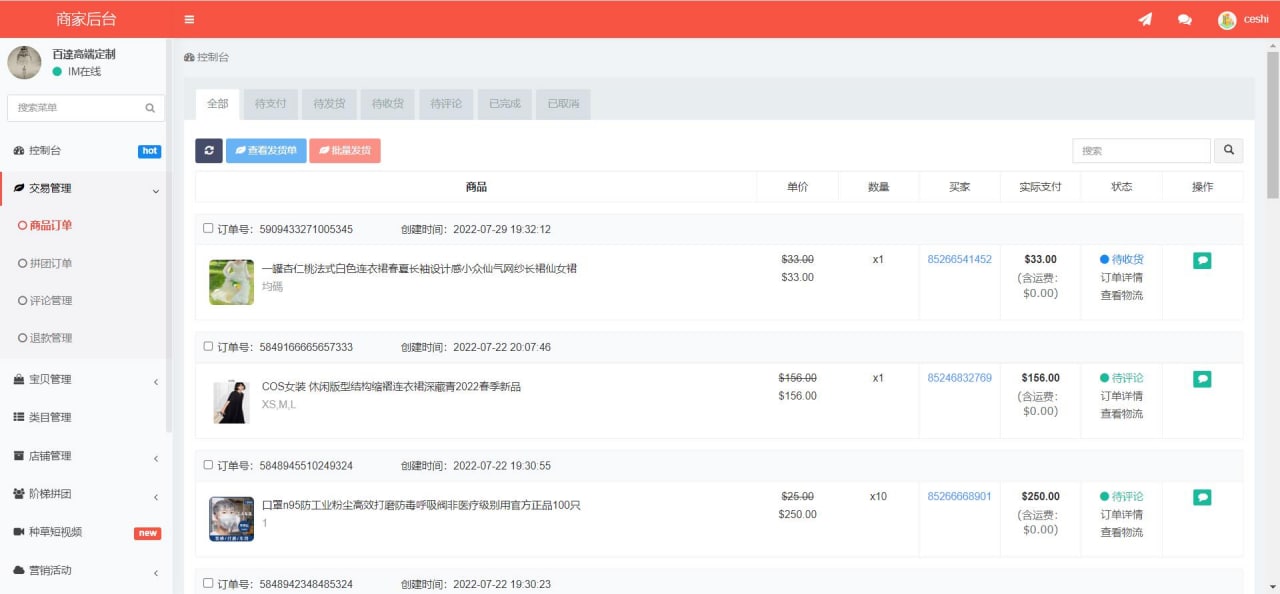Click the refresh button above order table
This screenshot has width=1280, height=594.
(208, 150)
